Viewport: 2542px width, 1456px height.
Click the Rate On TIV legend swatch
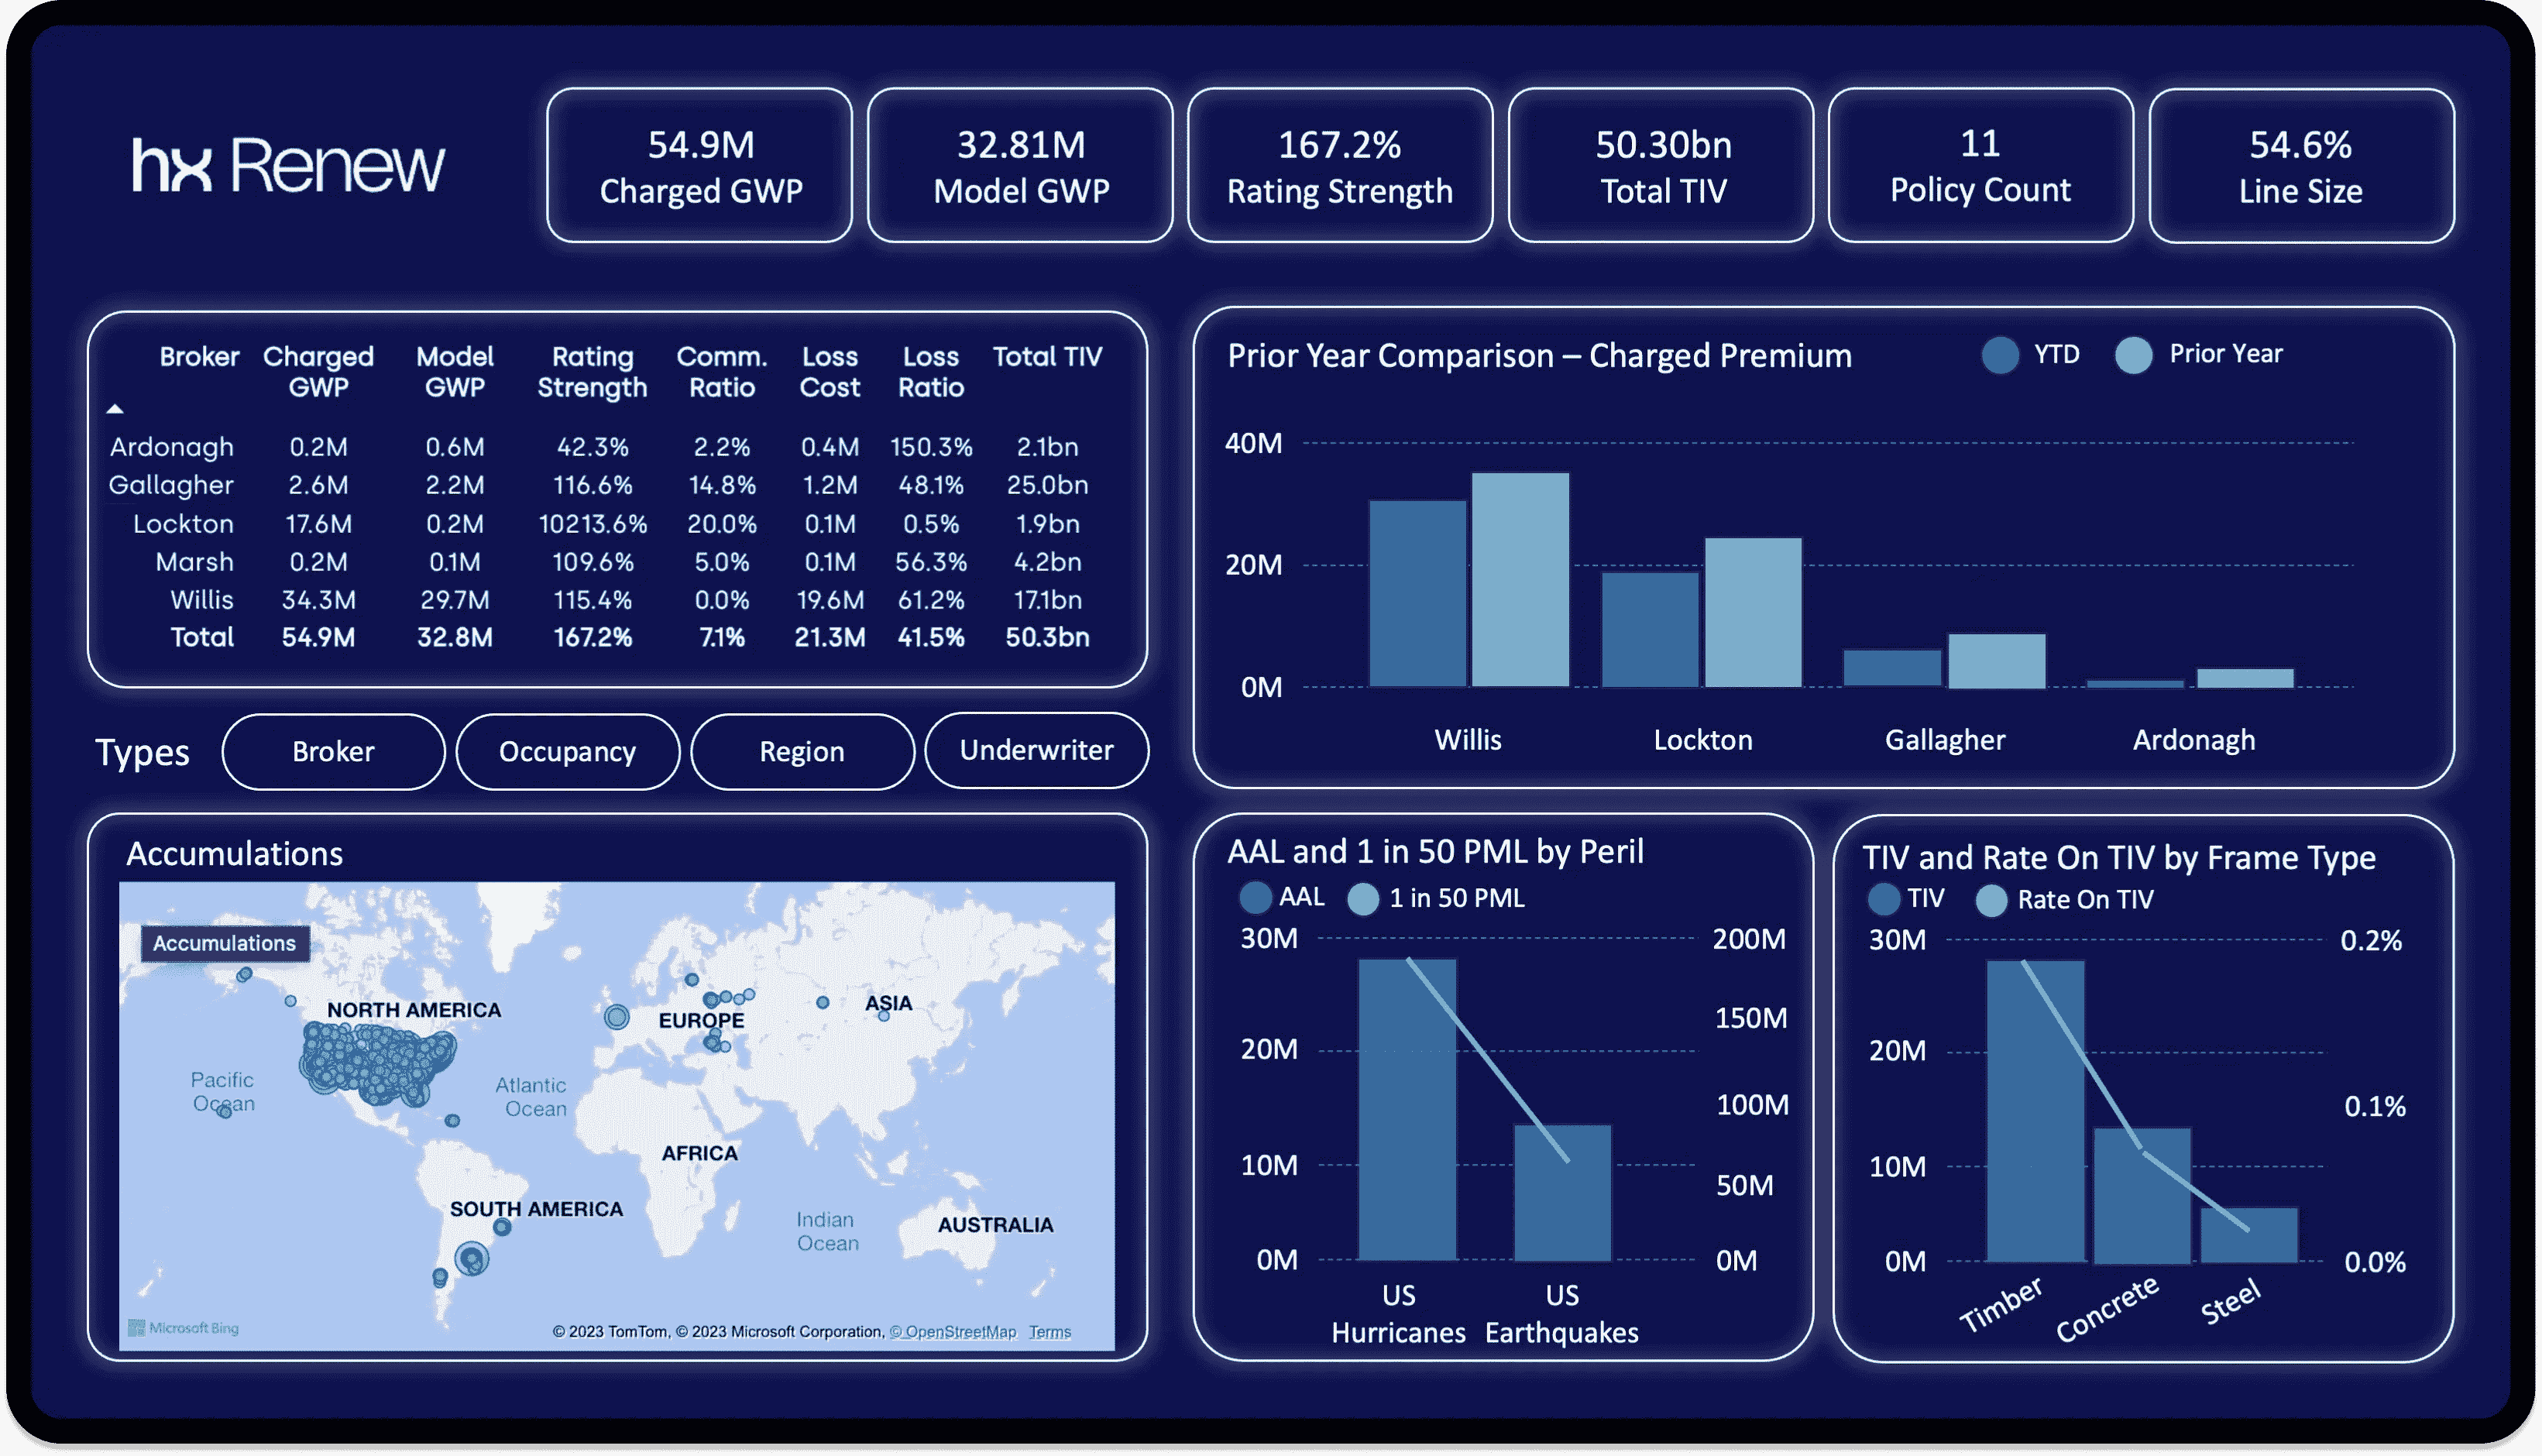(1992, 900)
